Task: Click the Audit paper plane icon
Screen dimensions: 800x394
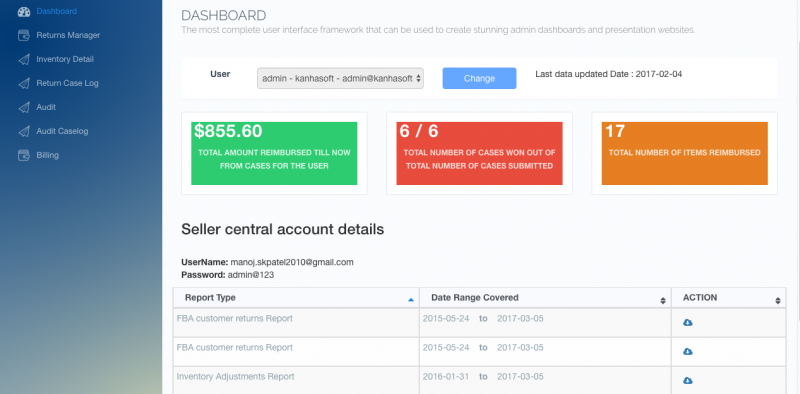Action: (24, 107)
